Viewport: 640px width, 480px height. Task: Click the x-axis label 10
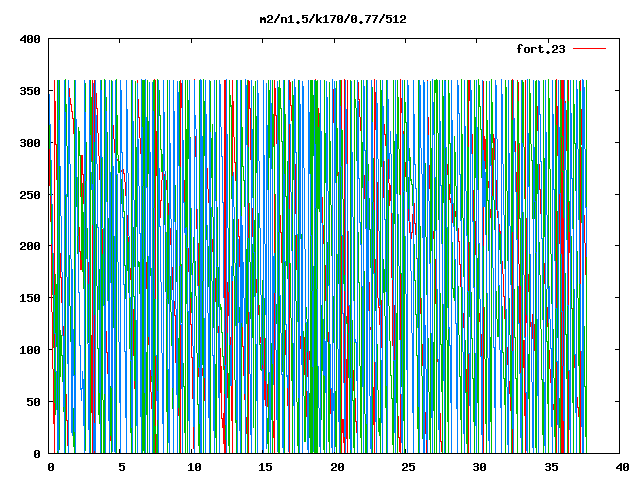[x=194, y=467]
